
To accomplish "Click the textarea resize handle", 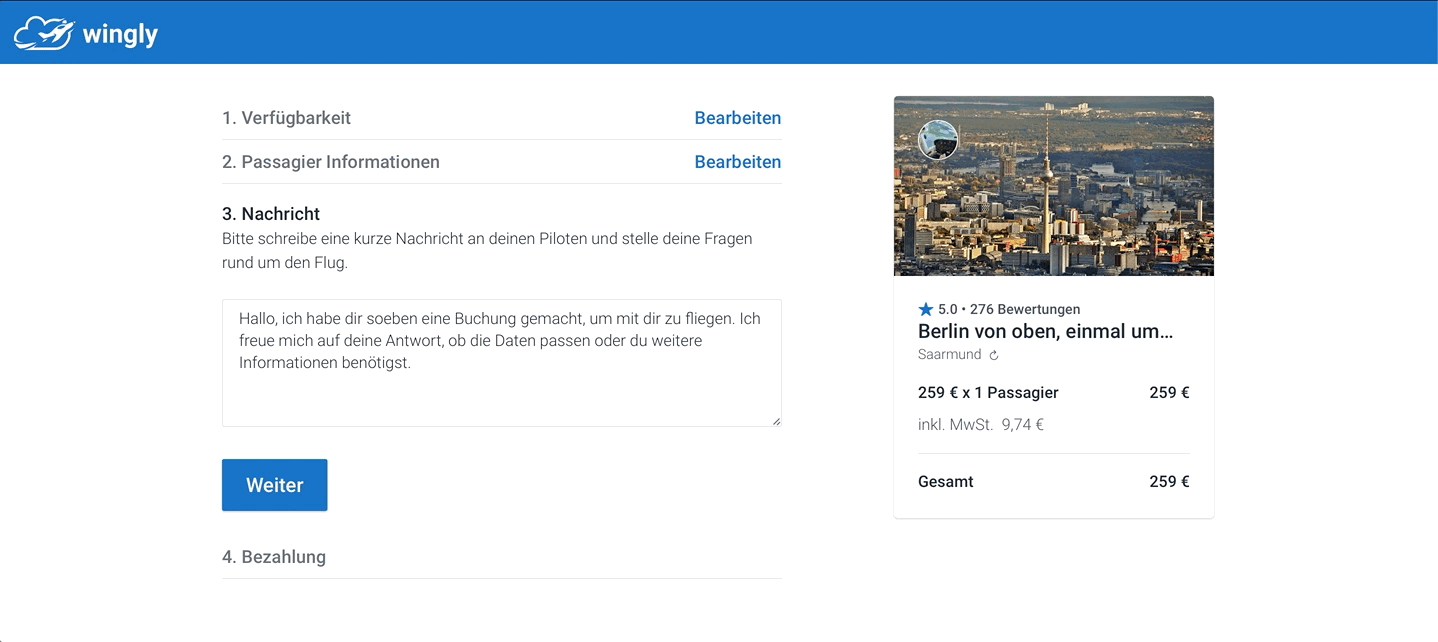I will click(x=776, y=421).
